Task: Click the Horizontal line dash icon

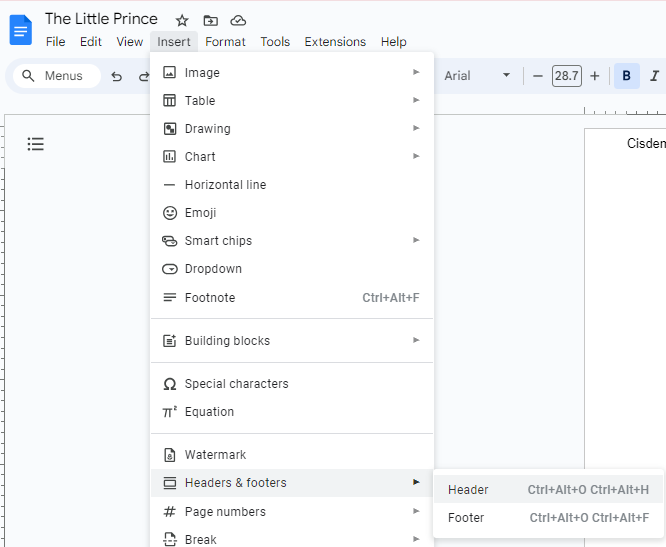Action: pos(169,185)
